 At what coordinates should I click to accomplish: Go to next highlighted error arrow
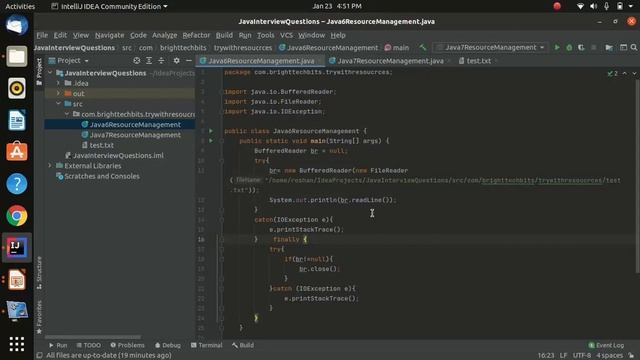pos(634,73)
